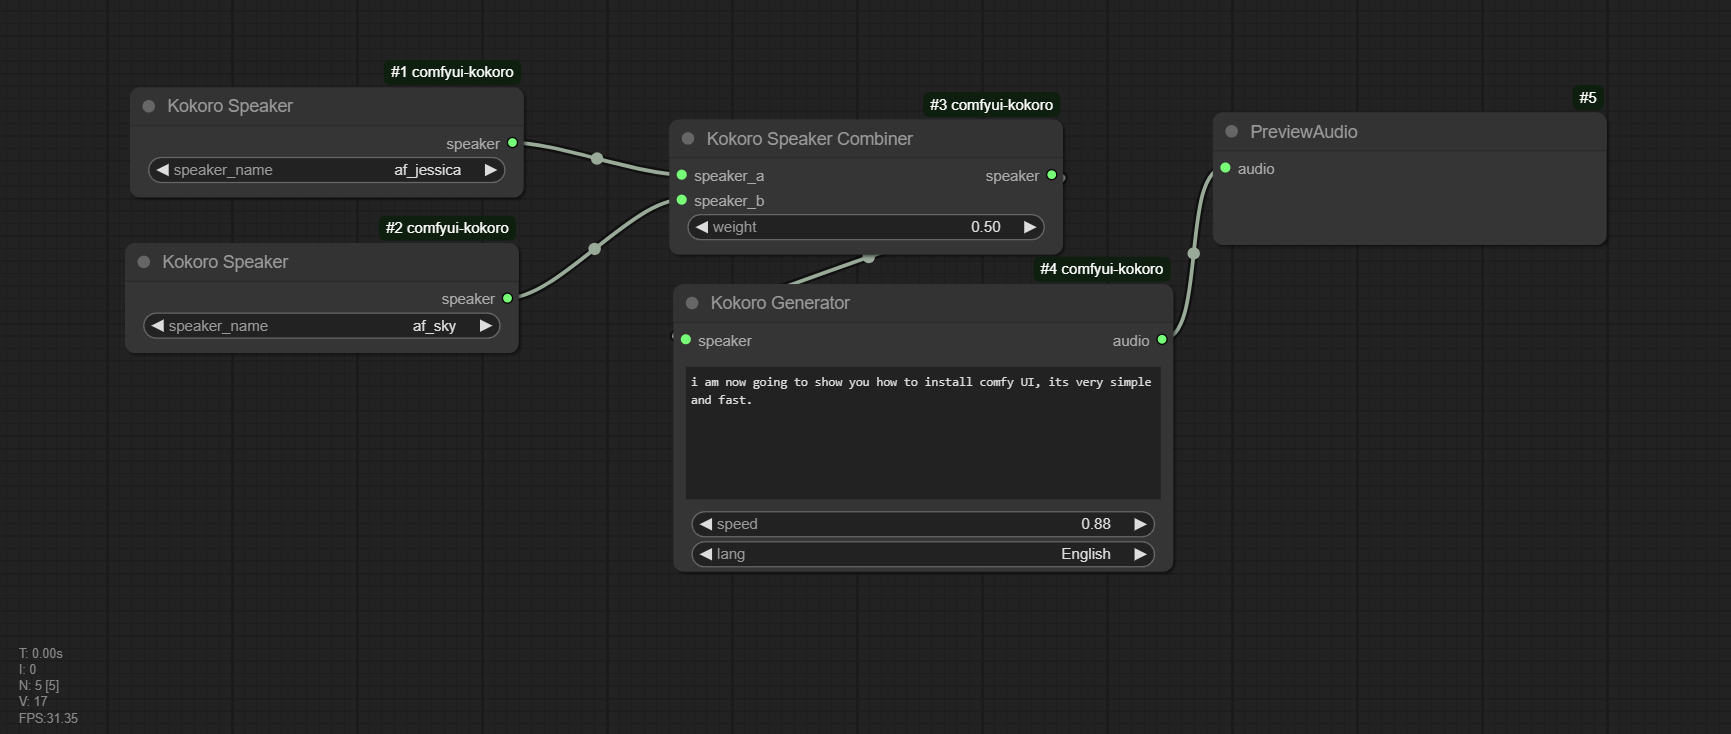Open the af_sky speaker_name dropdown
Viewport: 1731px width, 734px height.
pyautogui.click(x=321, y=326)
